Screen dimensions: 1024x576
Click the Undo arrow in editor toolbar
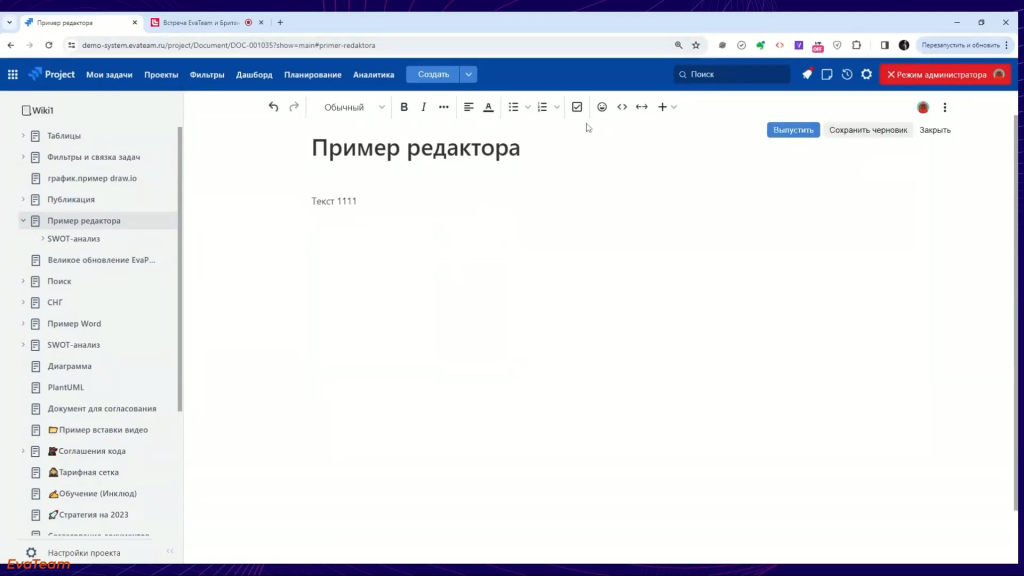[273, 107]
